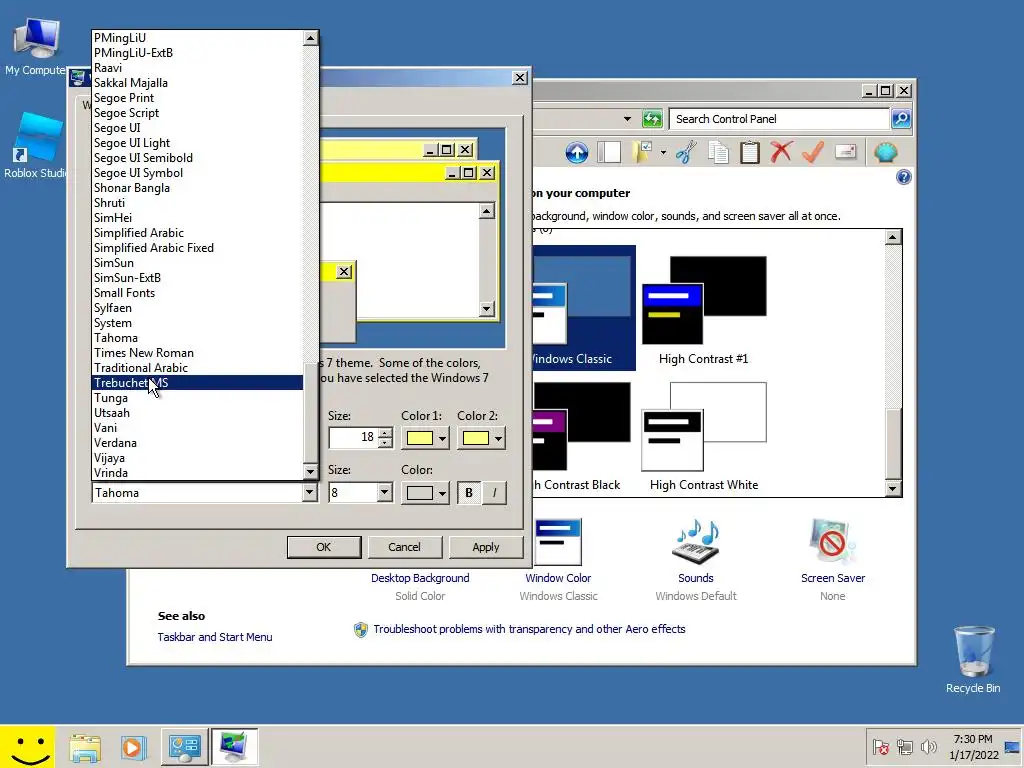Screen dimensions: 1024x768
Task: Click the theme list scroll-down arrow
Action: (x=893, y=488)
